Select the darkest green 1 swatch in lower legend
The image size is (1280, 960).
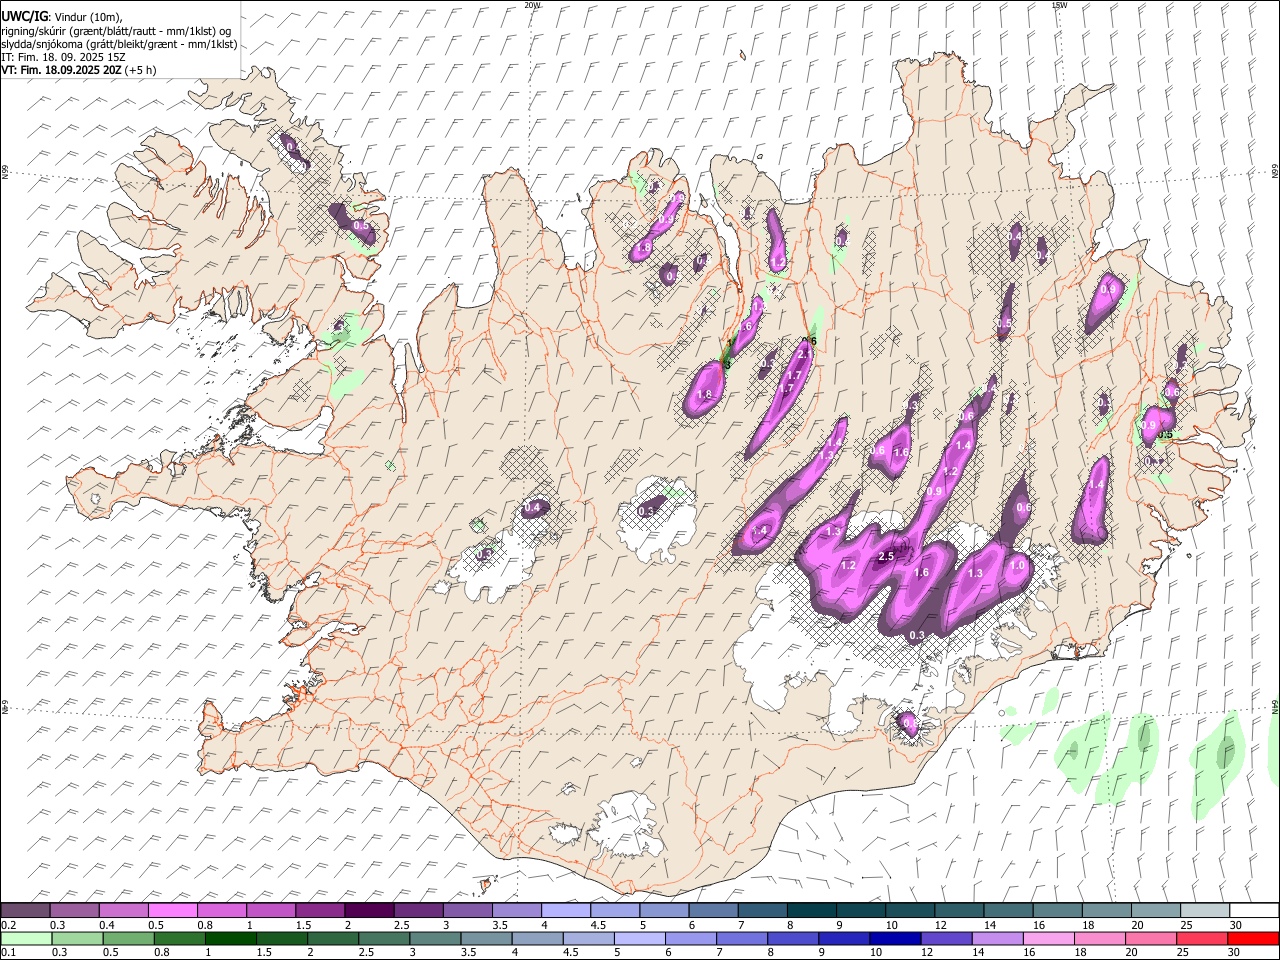point(231,938)
